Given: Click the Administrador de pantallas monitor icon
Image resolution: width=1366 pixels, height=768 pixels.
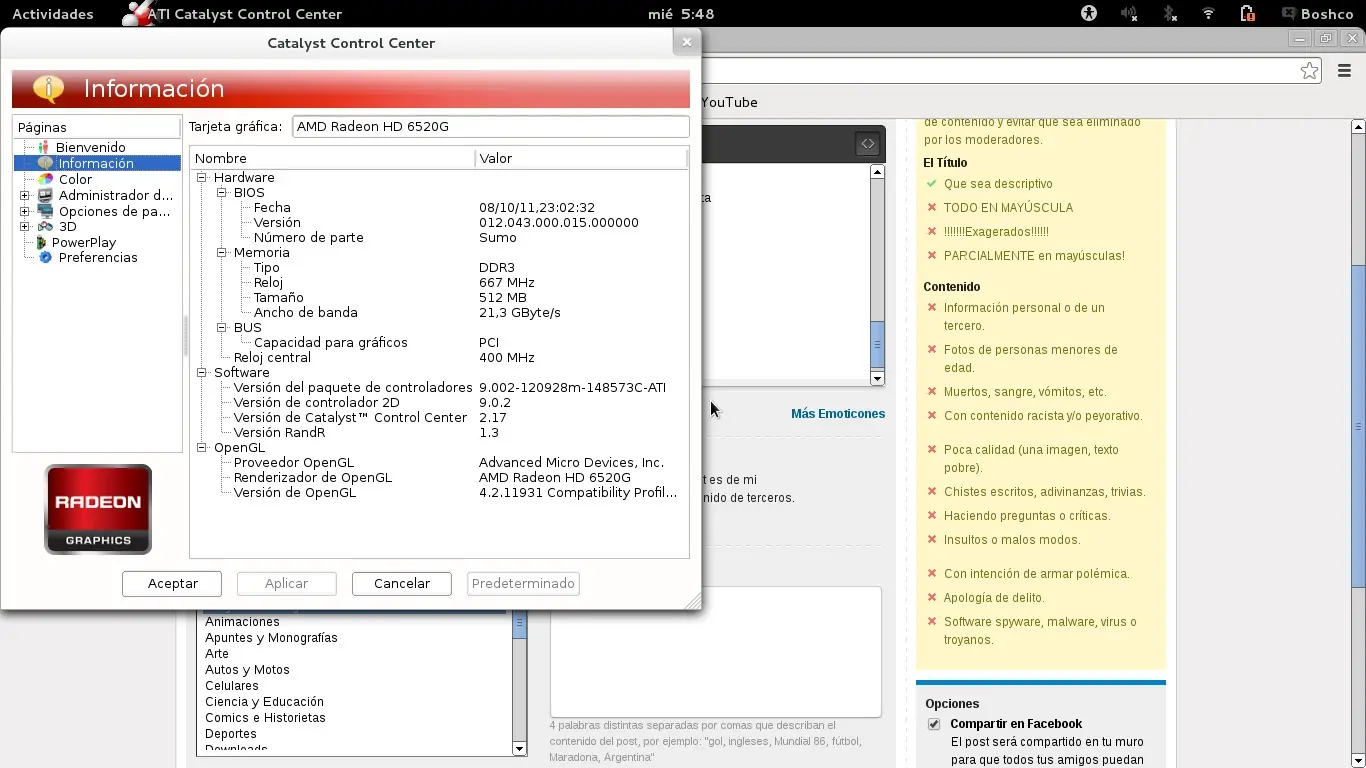Looking at the screenshot, I should coord(45,195).
